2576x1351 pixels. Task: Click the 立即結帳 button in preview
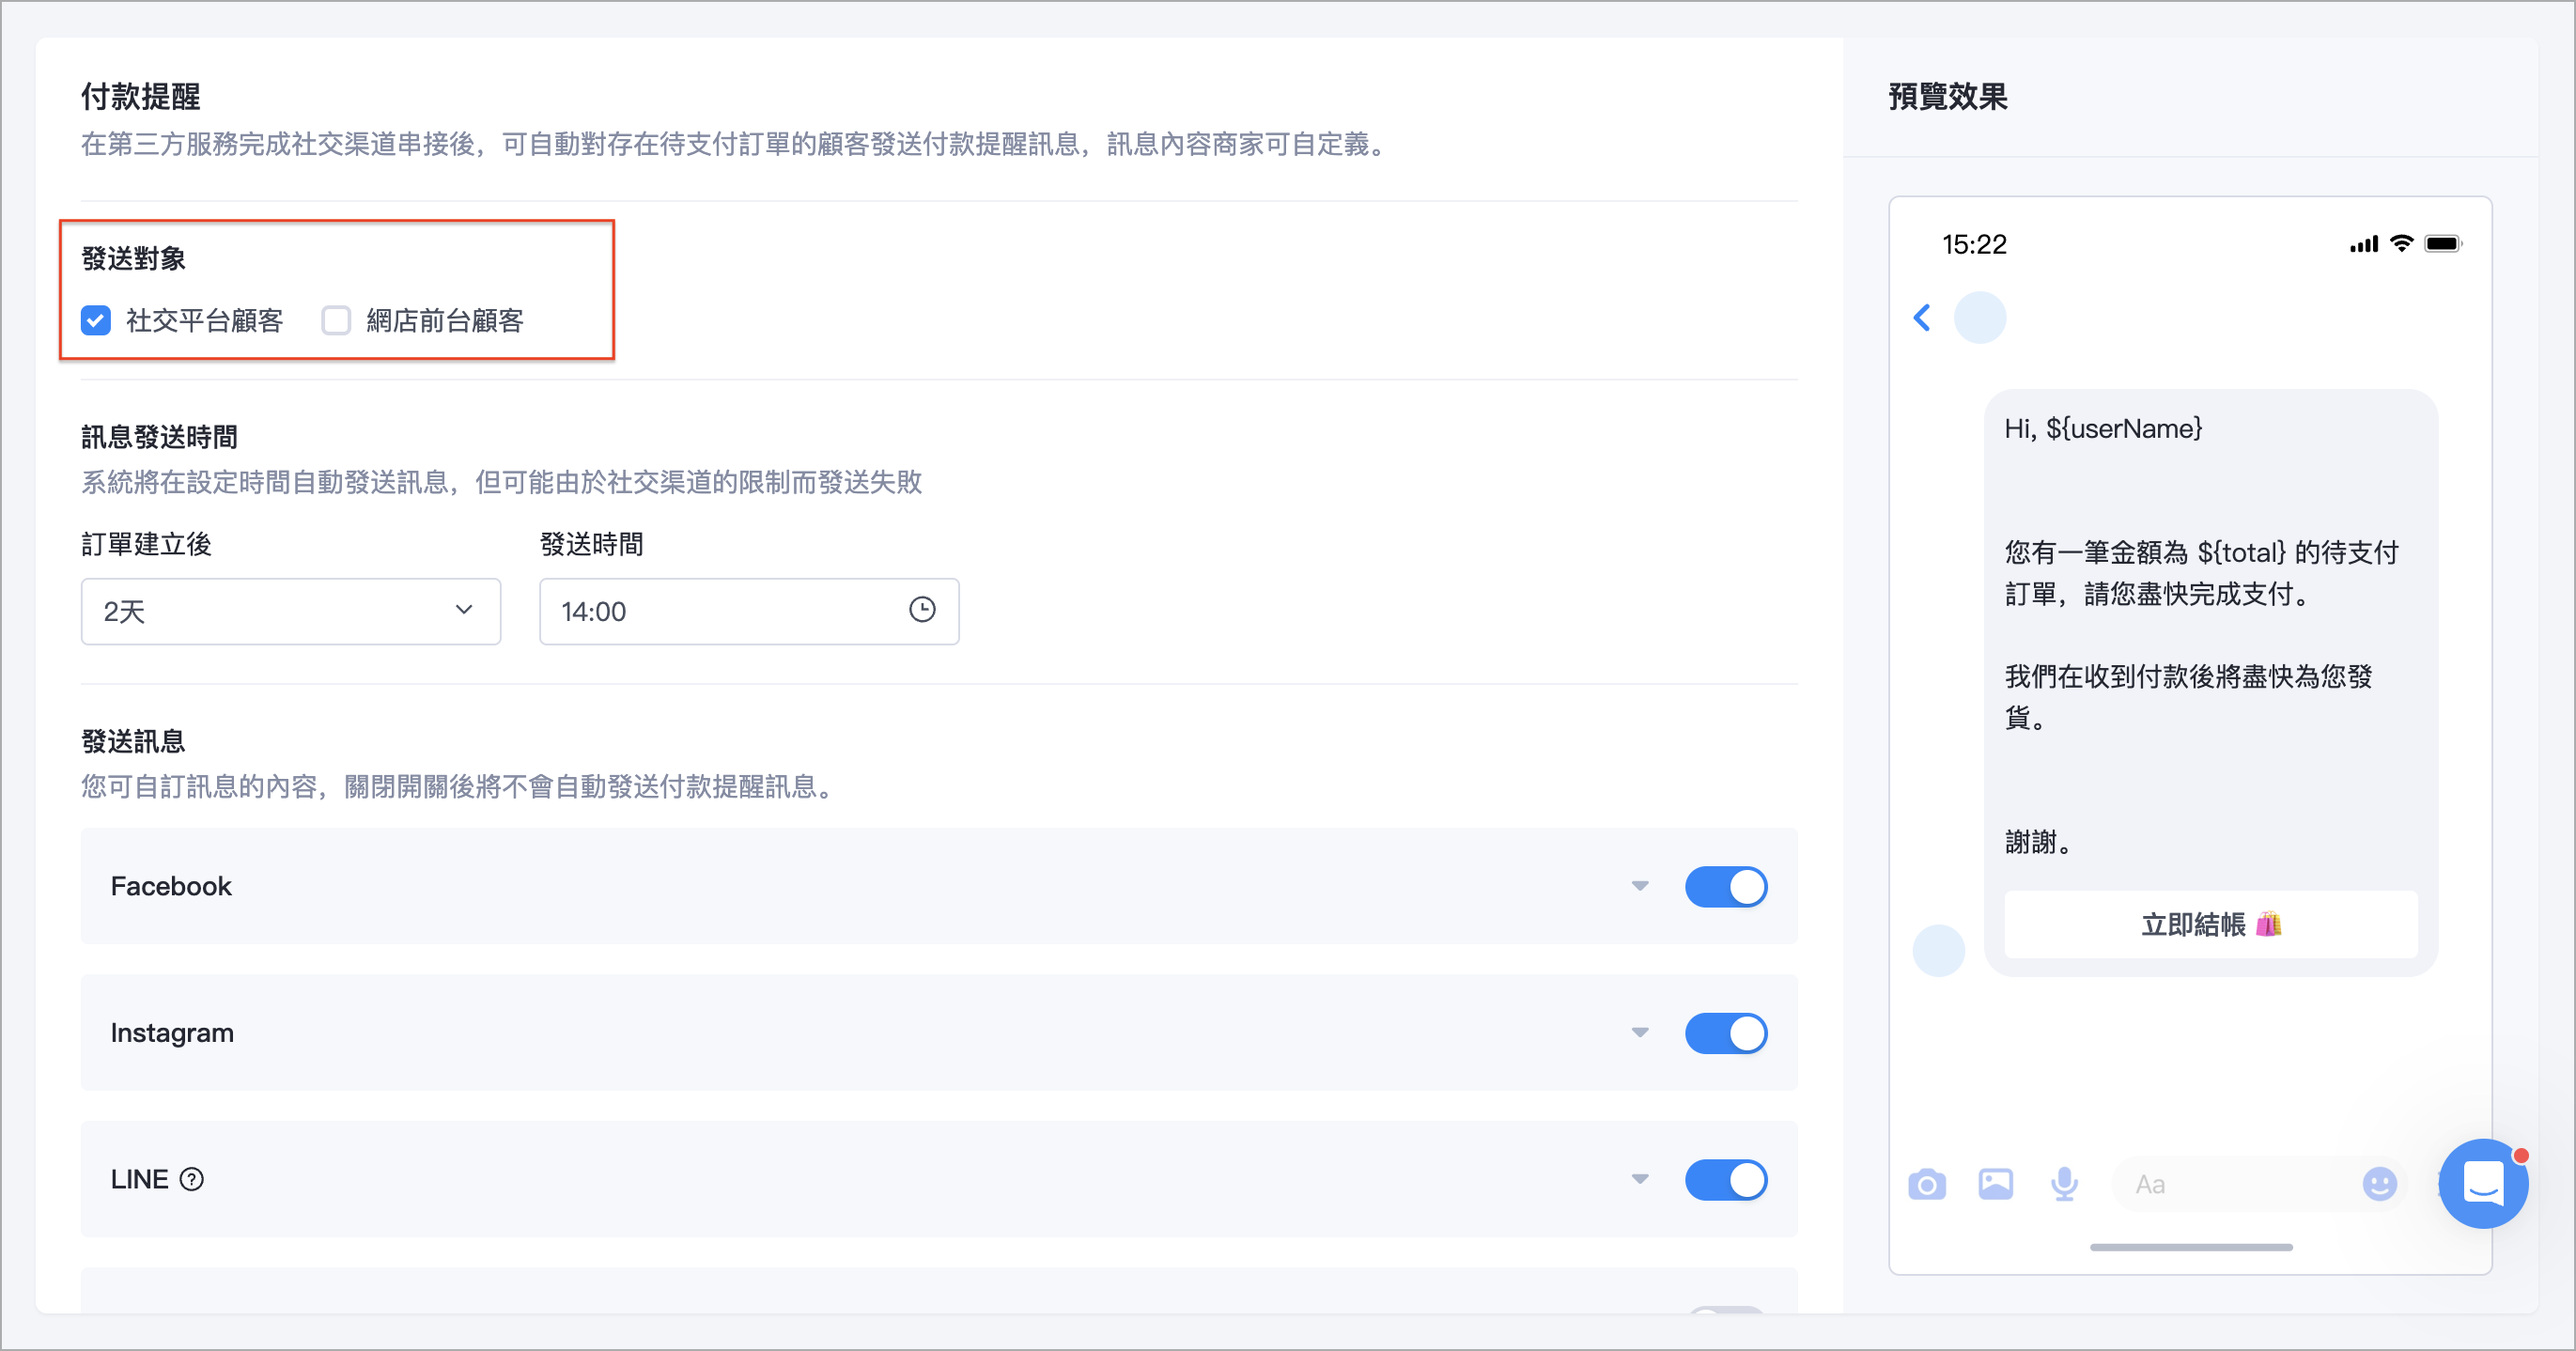pos(2210,924)
